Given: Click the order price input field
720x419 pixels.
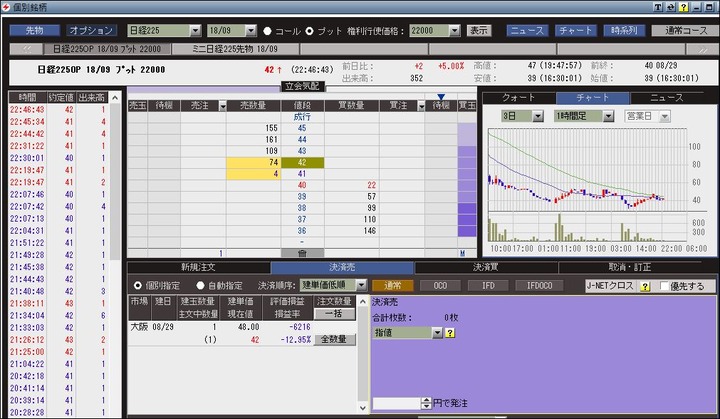Looking at the screenshot, I should pos(397,403).
